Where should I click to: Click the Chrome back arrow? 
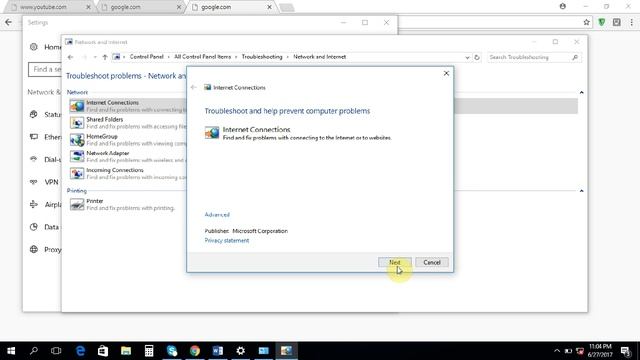pyautogui.click(x=9, y=22)
